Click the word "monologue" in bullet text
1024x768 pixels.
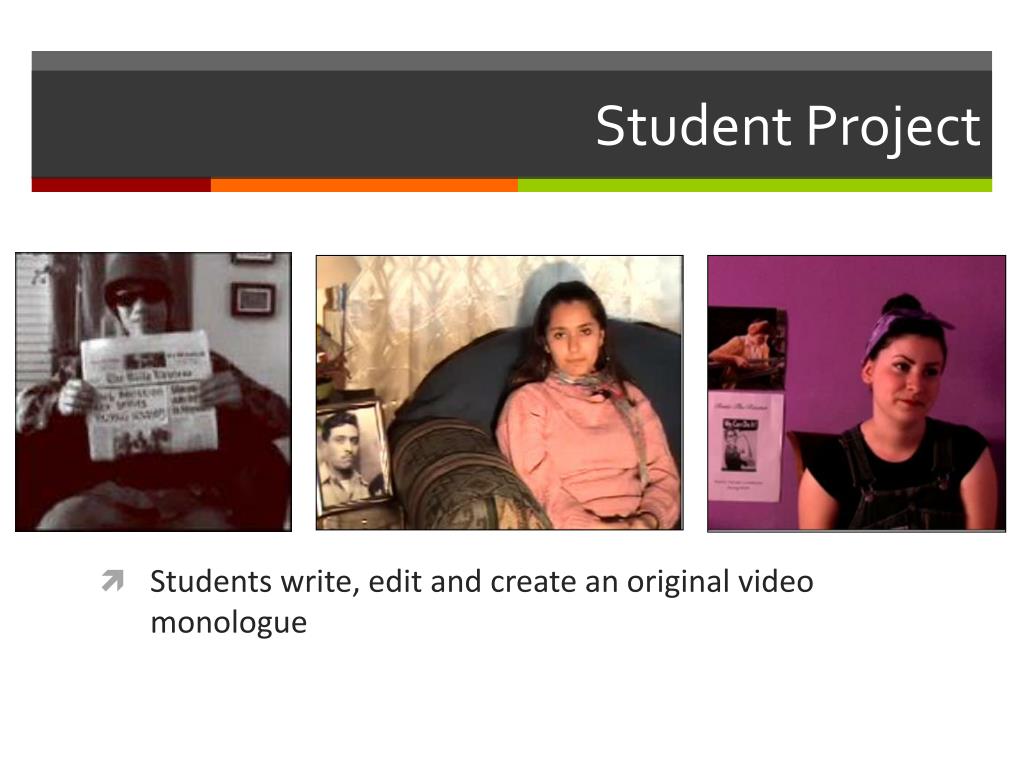tap(229, 622)
